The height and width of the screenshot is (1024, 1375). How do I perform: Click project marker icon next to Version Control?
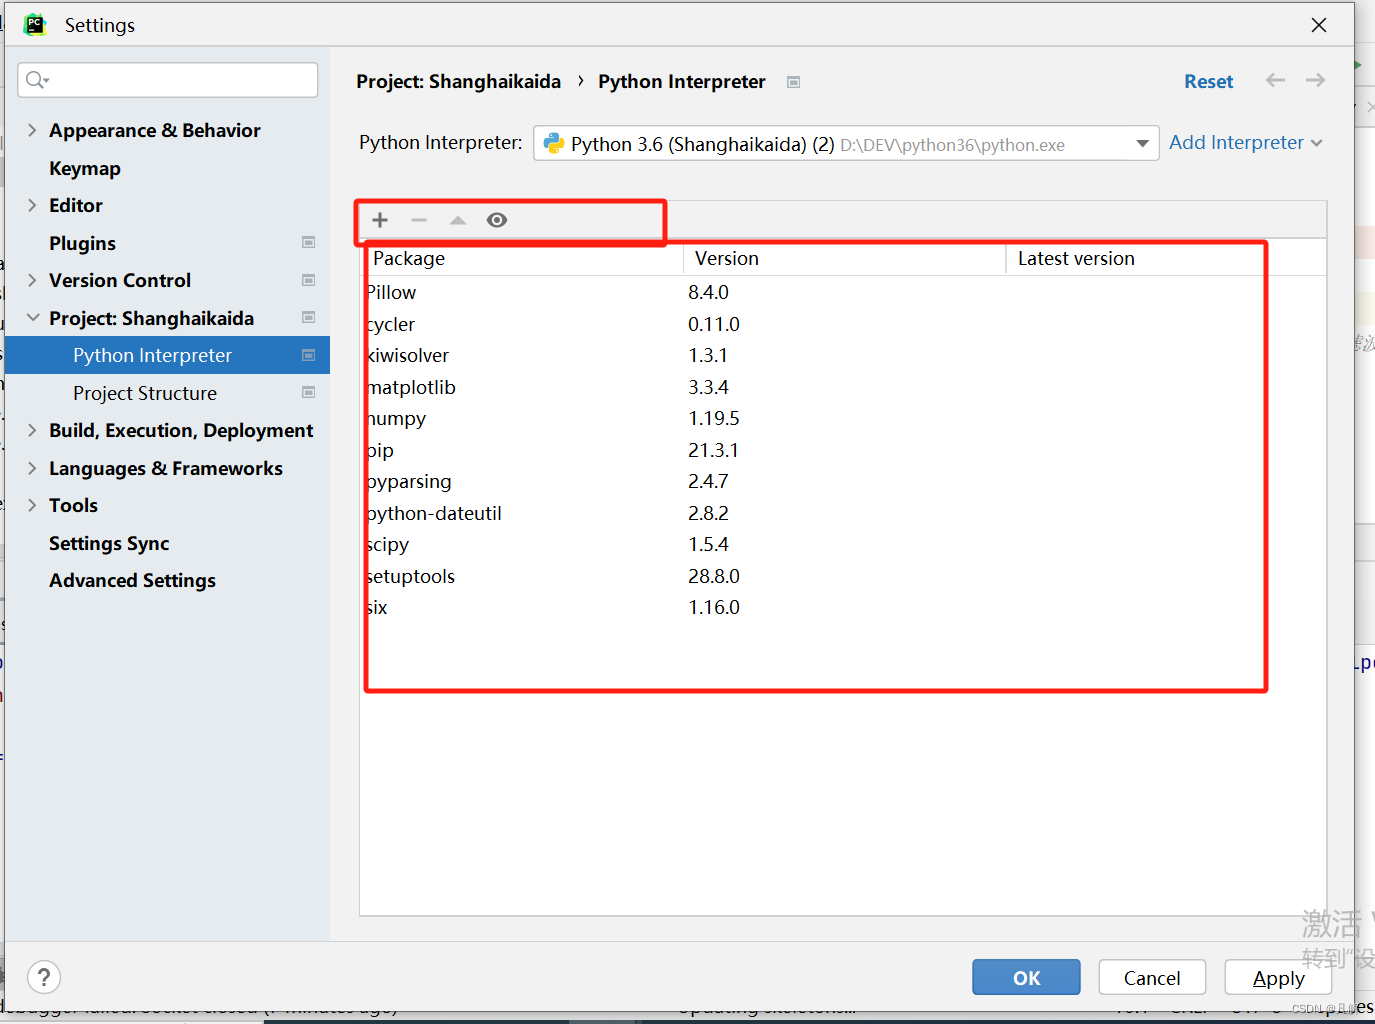click(308, 280)
